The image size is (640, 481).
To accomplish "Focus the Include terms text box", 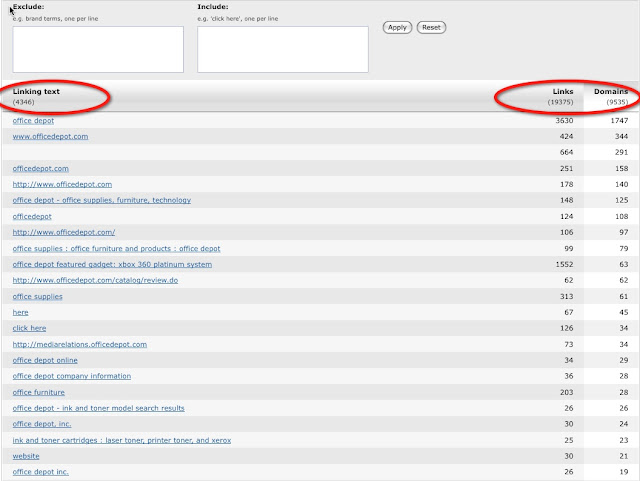I will tap(283, 49).
